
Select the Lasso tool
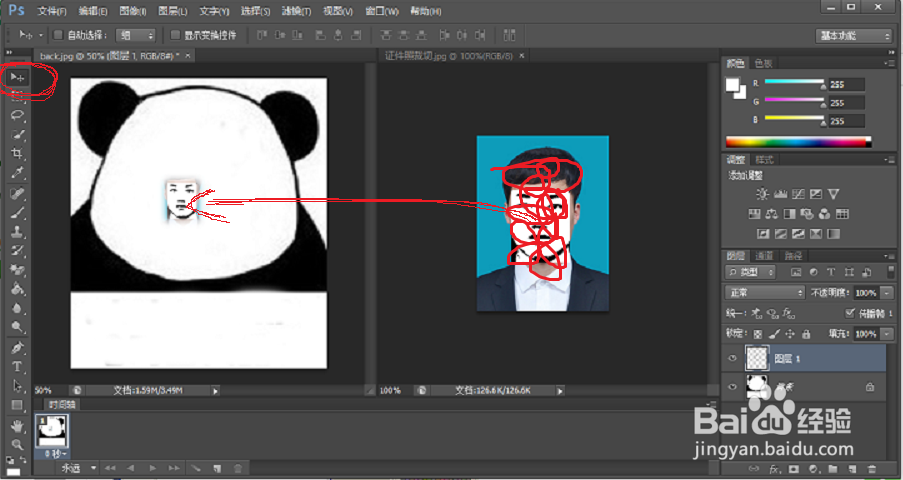point(17,115)
